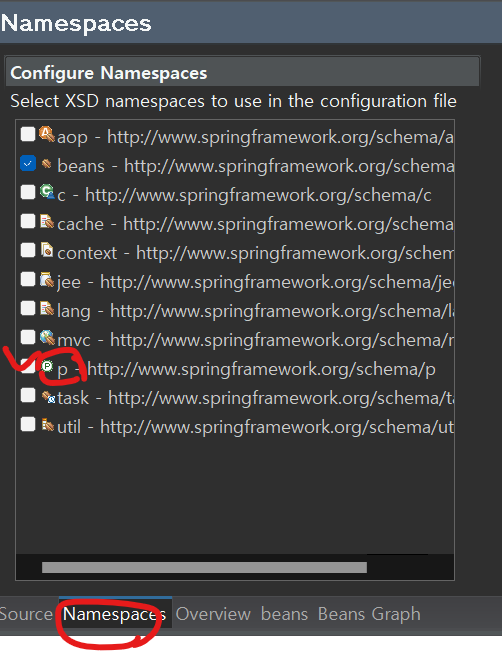Screen dimensions: 502x651
Task: Click the c namespace icon
Action: click(x=47, y=192)
